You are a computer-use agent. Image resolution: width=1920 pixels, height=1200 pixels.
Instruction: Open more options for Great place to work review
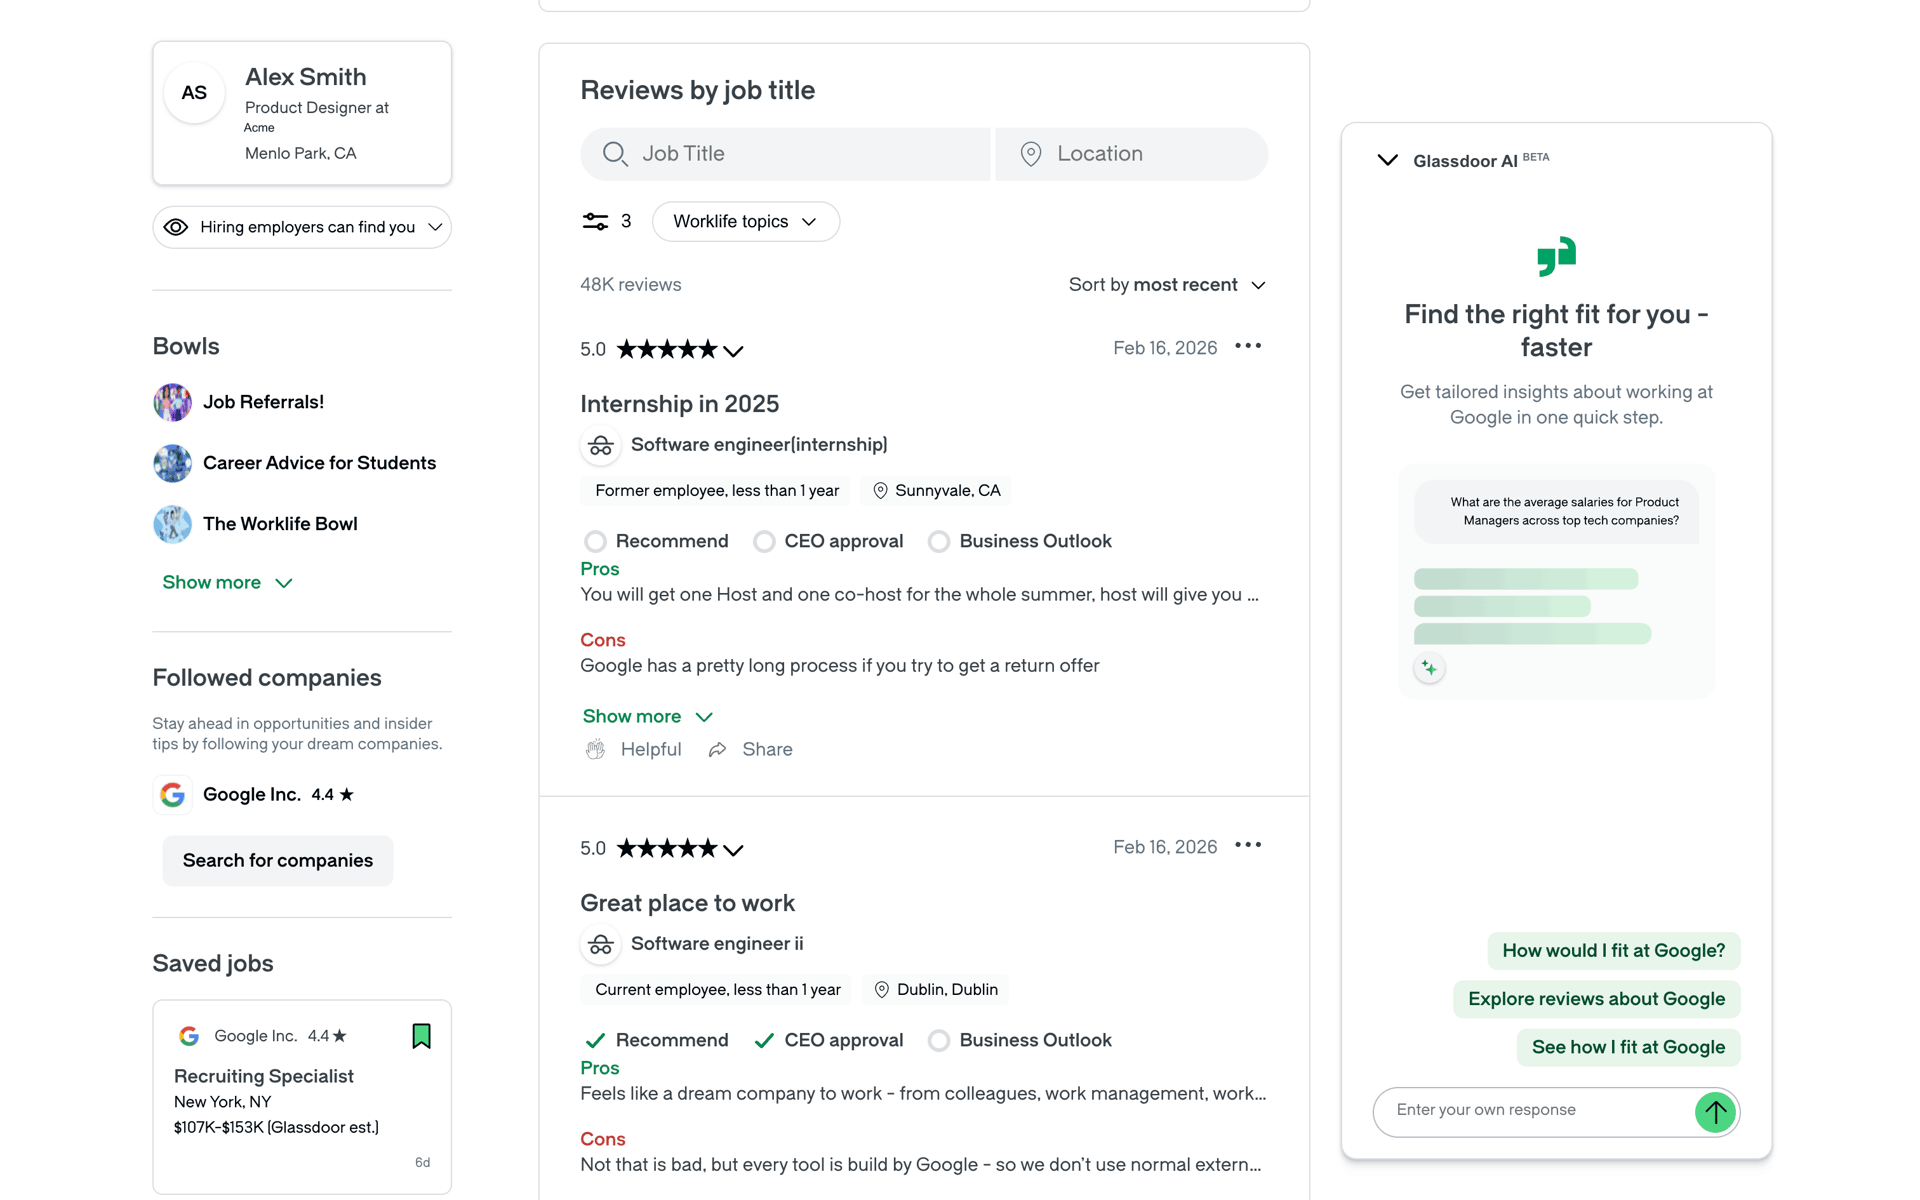click(1248, 845)
